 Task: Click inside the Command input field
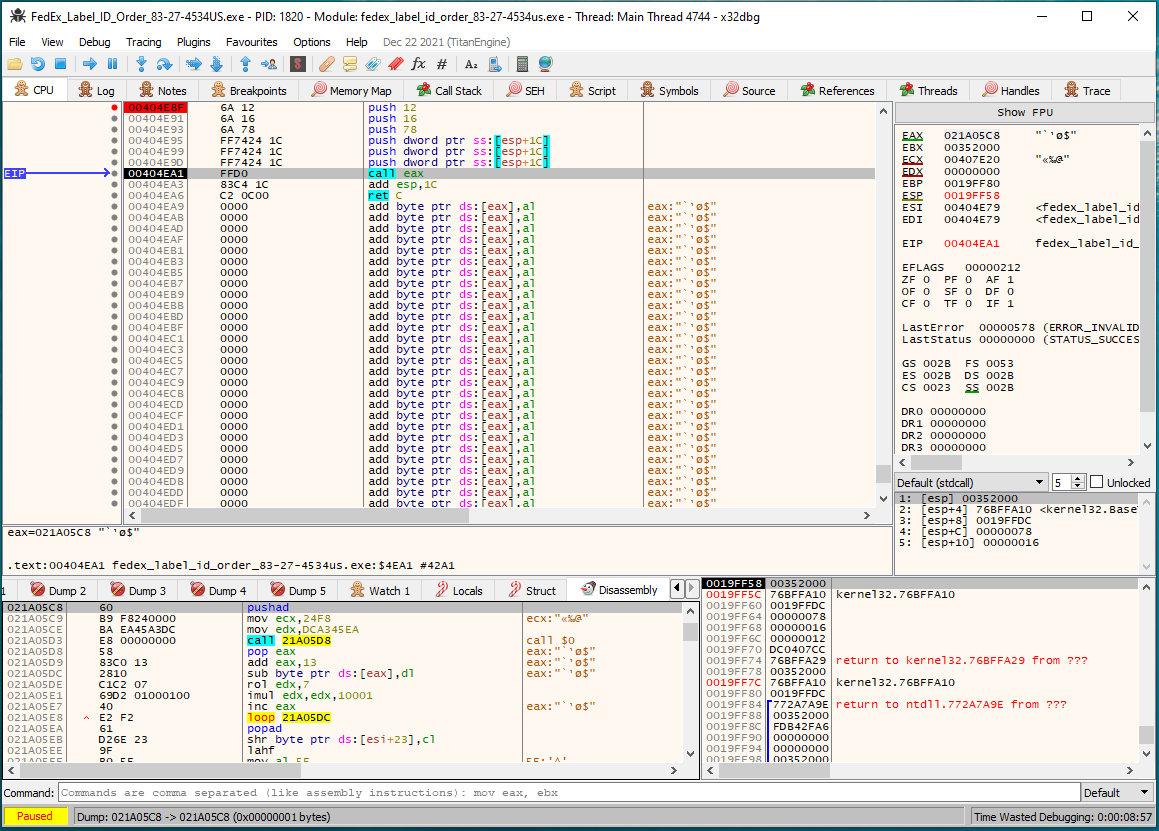[x=569, y=793]
